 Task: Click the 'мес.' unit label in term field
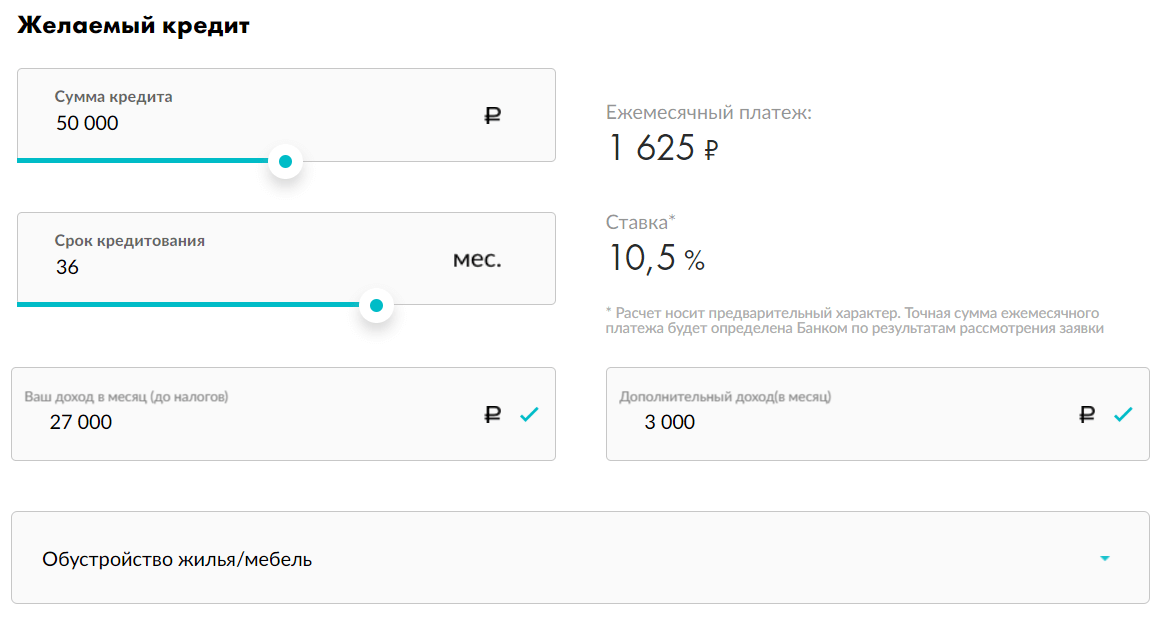click(477, 260)
